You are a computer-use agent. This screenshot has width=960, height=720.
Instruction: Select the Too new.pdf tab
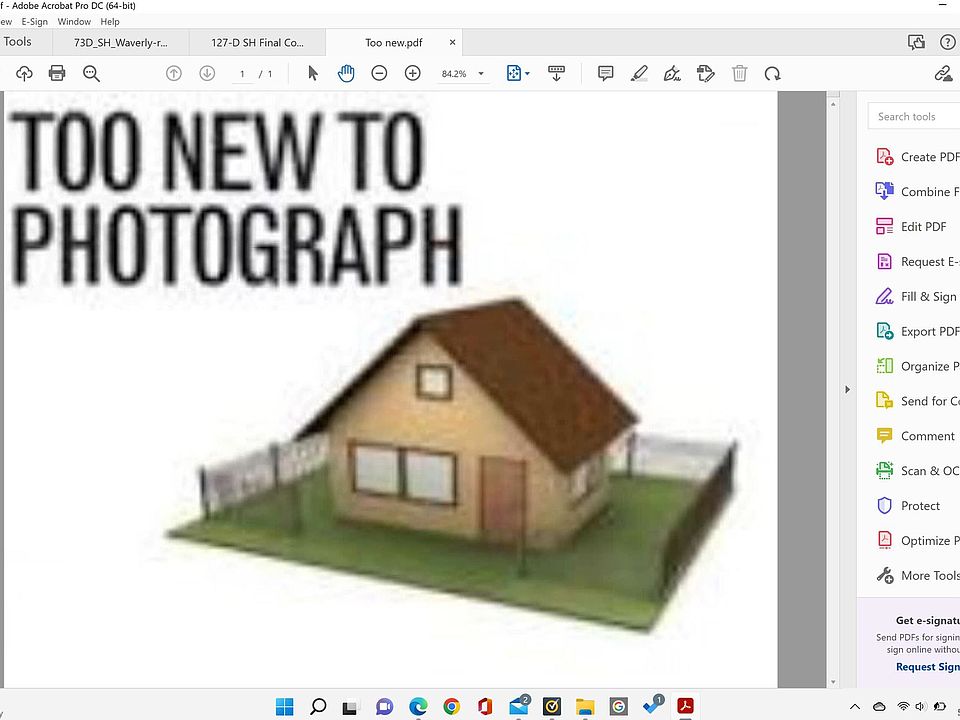[394, 42]
